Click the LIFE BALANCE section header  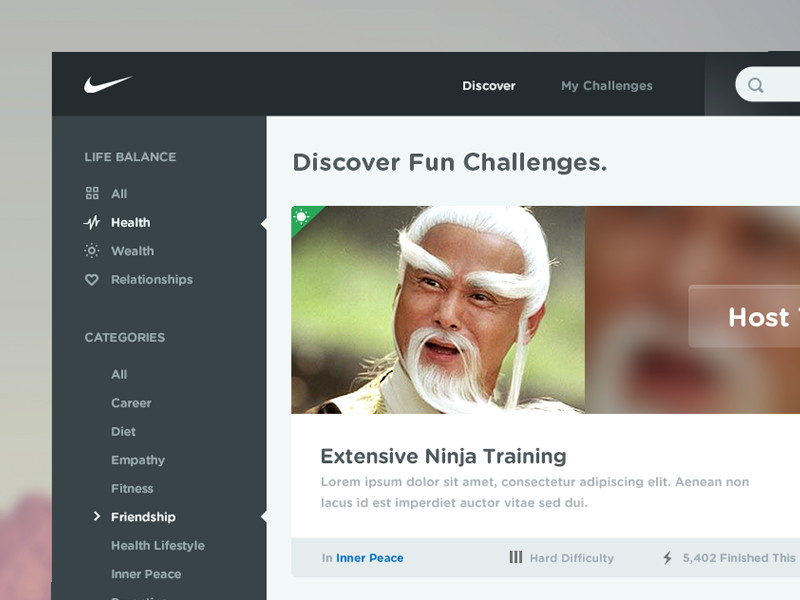pos(130,157)
